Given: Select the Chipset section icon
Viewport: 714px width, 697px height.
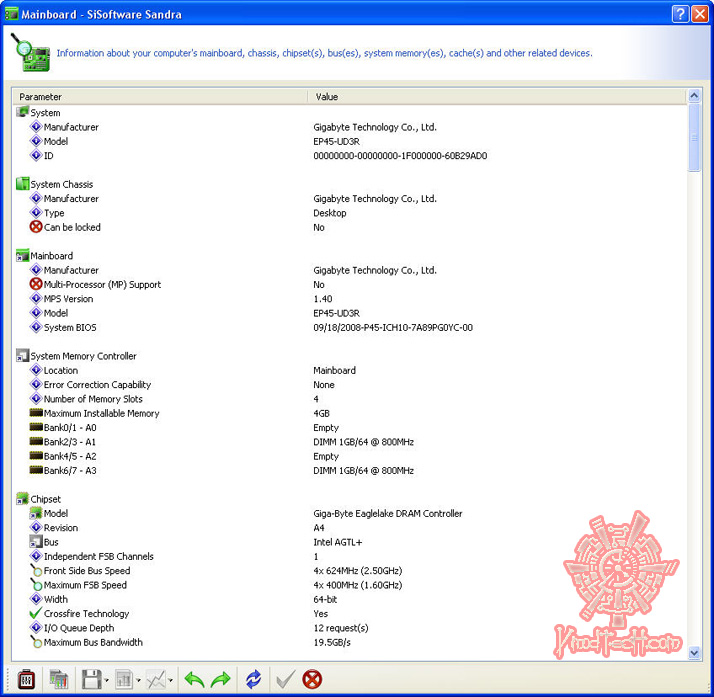Looking at the screenshot, I should point(22,499).
